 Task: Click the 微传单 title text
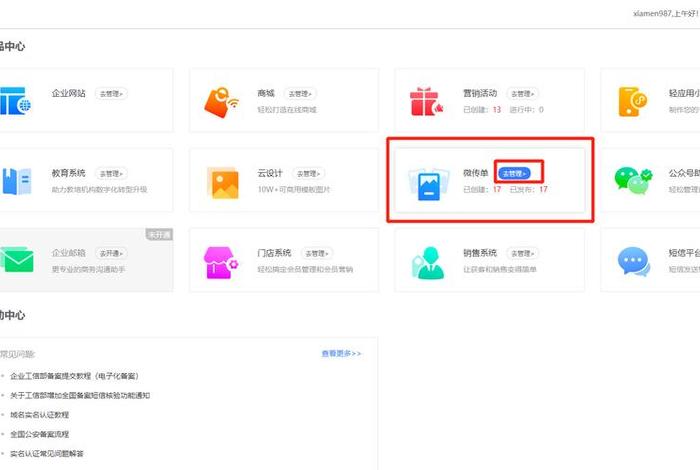[476, 173]
